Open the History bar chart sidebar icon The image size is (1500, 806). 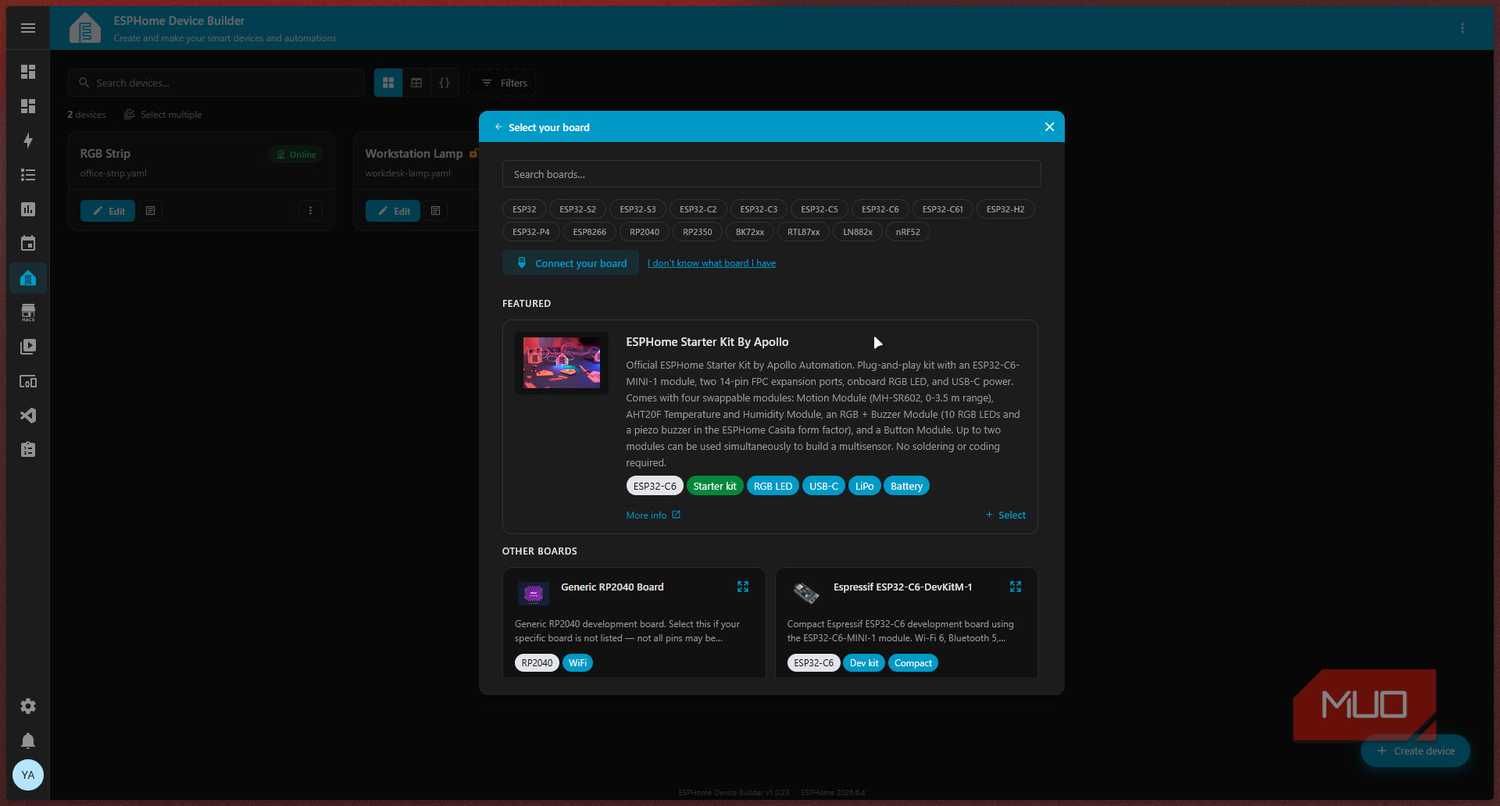[x=28, y=209]
